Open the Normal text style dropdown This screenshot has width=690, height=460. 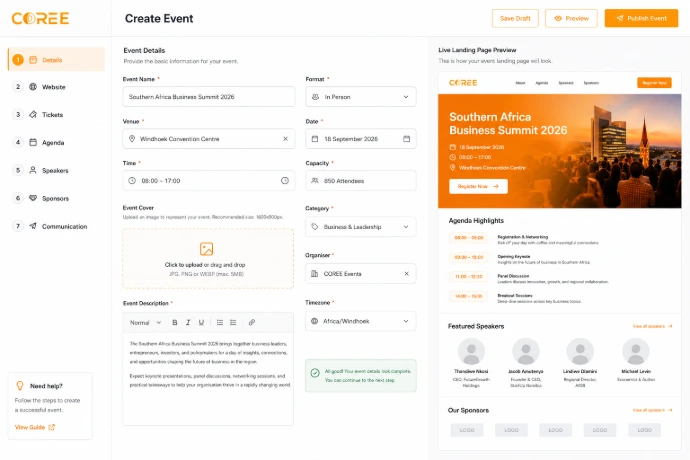click(x=145, y=323)
